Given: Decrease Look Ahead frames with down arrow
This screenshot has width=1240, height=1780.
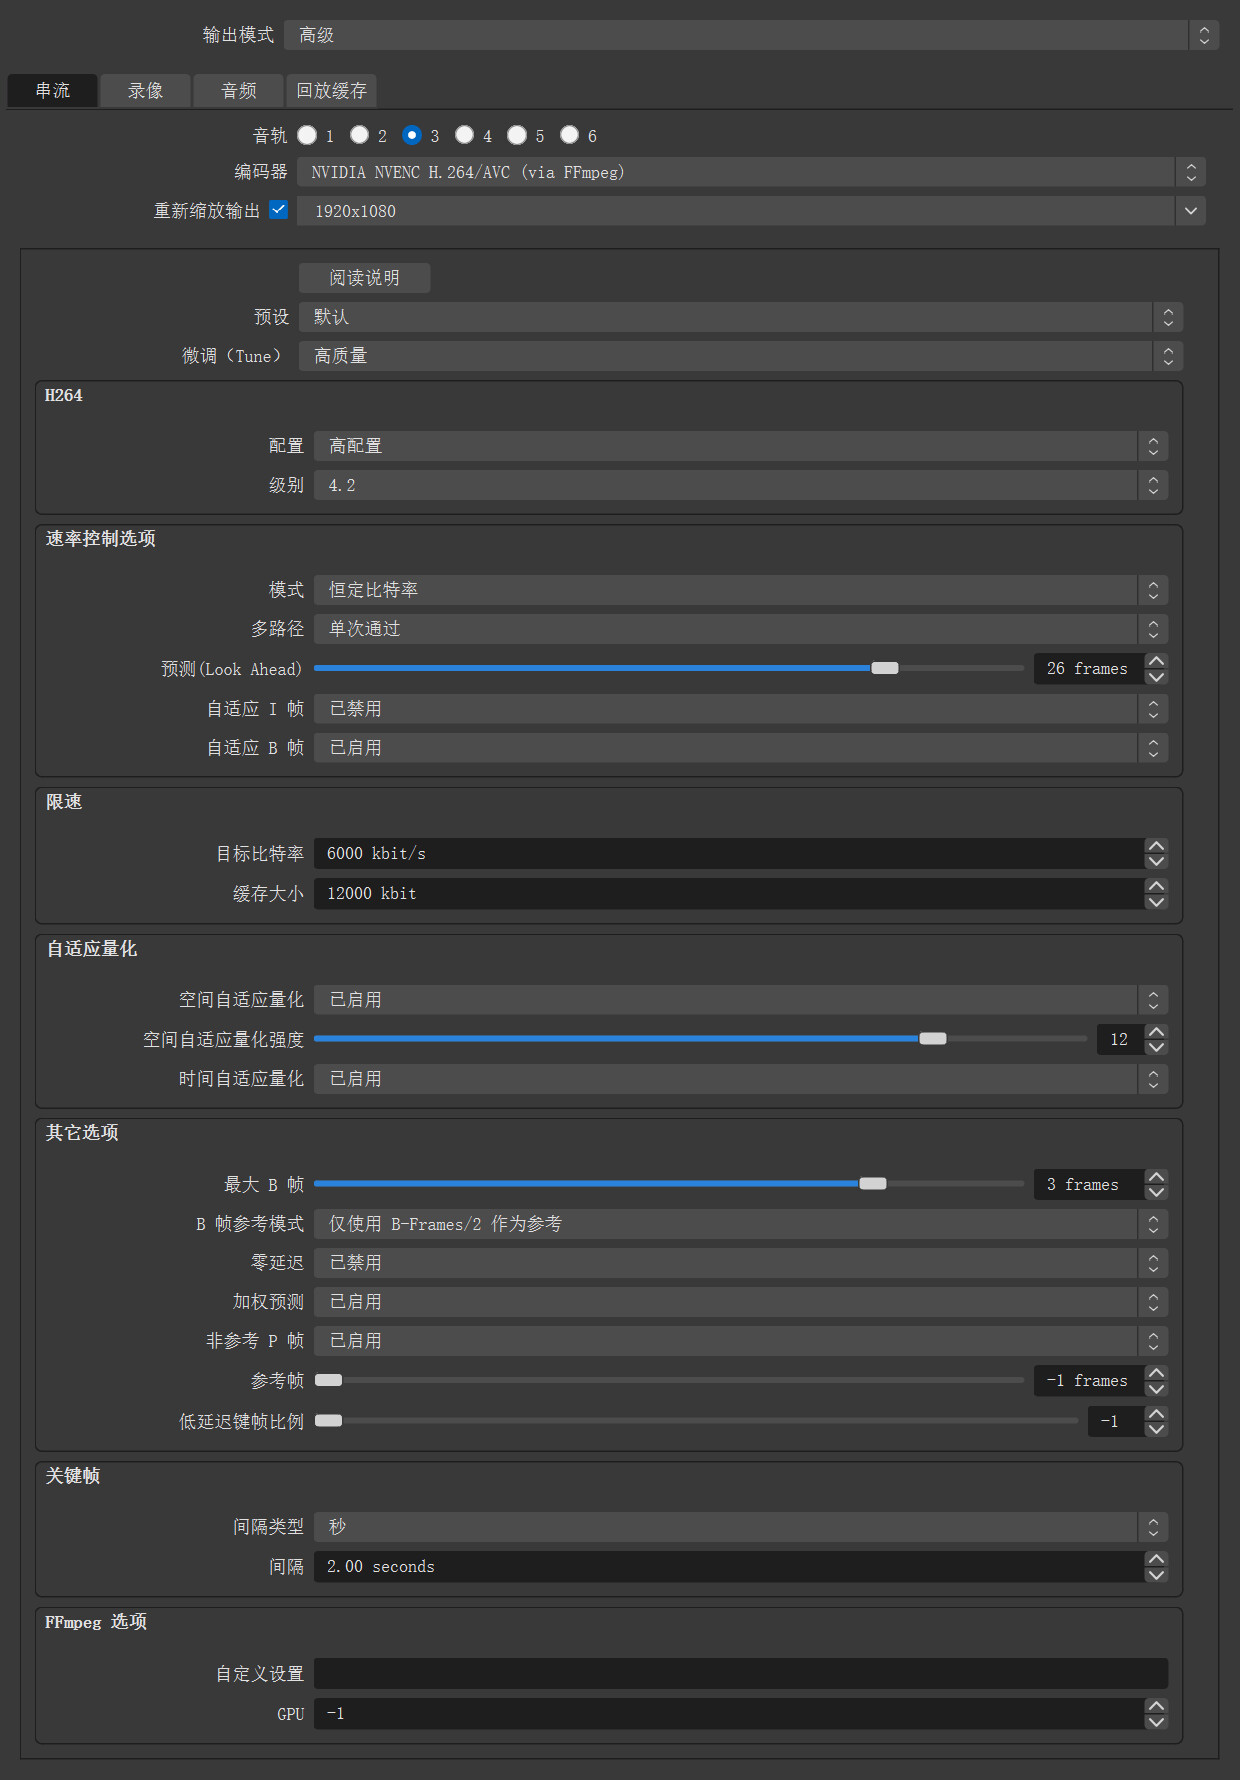Looking at the screenshot, I should pyautogui.click(x=1156, y=677).
